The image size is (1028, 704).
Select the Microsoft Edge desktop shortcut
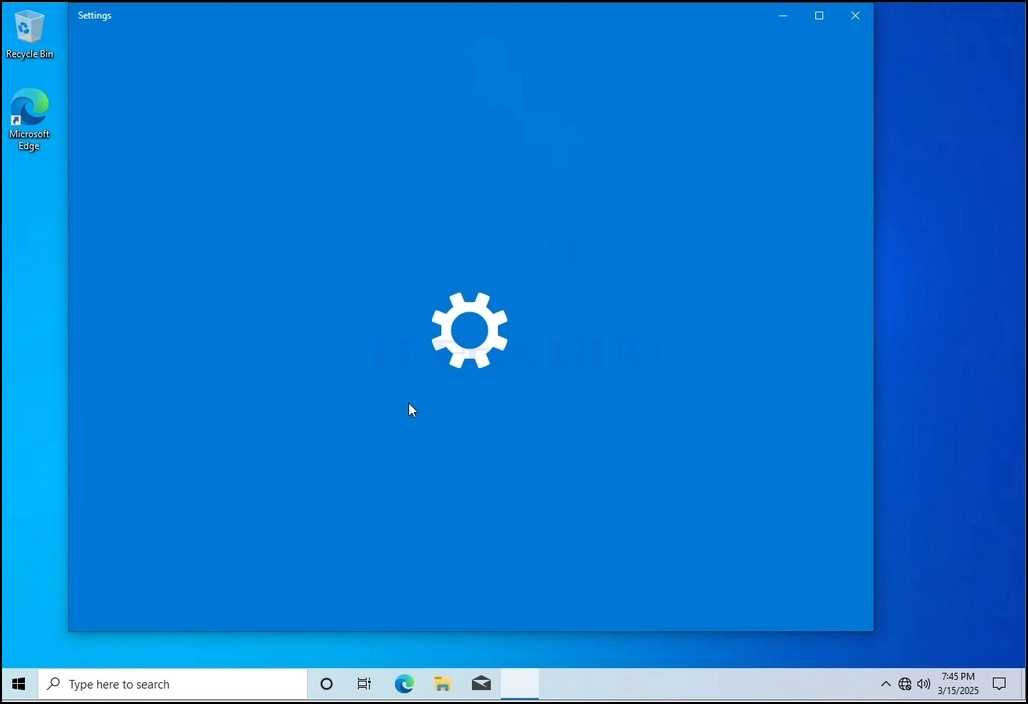pos(29,119)
